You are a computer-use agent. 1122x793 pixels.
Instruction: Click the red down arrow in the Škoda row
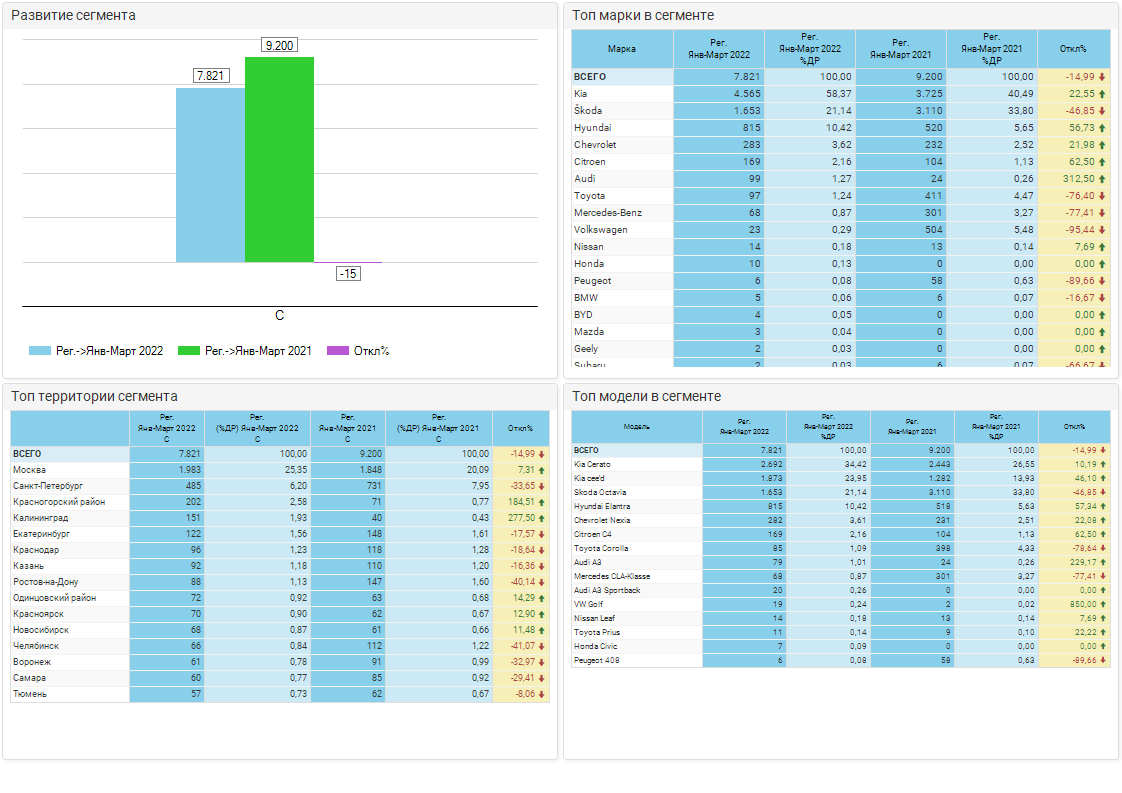(x=1102, y=111)
